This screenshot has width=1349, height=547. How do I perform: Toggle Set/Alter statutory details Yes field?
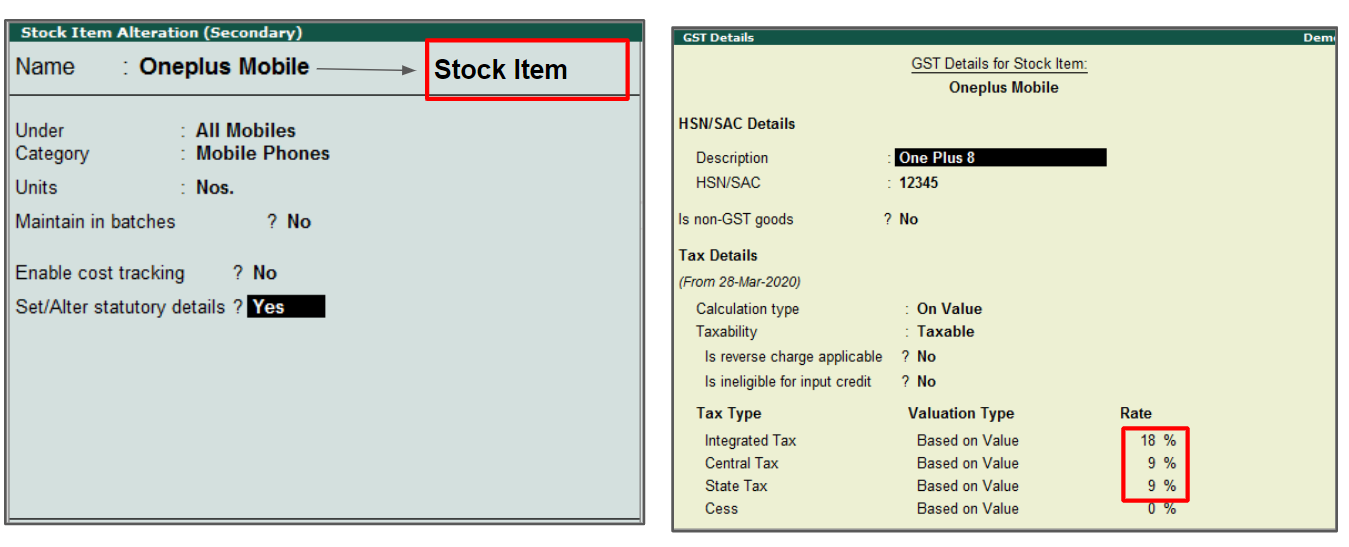286,307
